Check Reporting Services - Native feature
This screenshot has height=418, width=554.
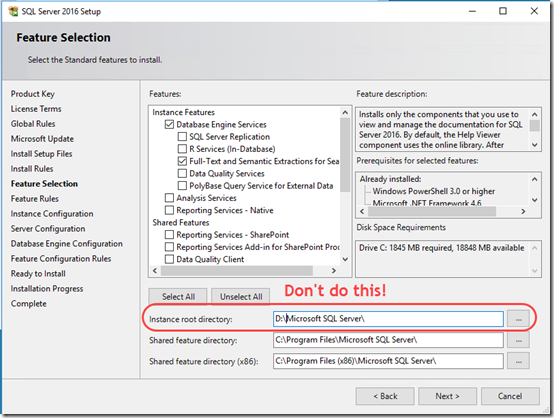click(x=169, y=210)
